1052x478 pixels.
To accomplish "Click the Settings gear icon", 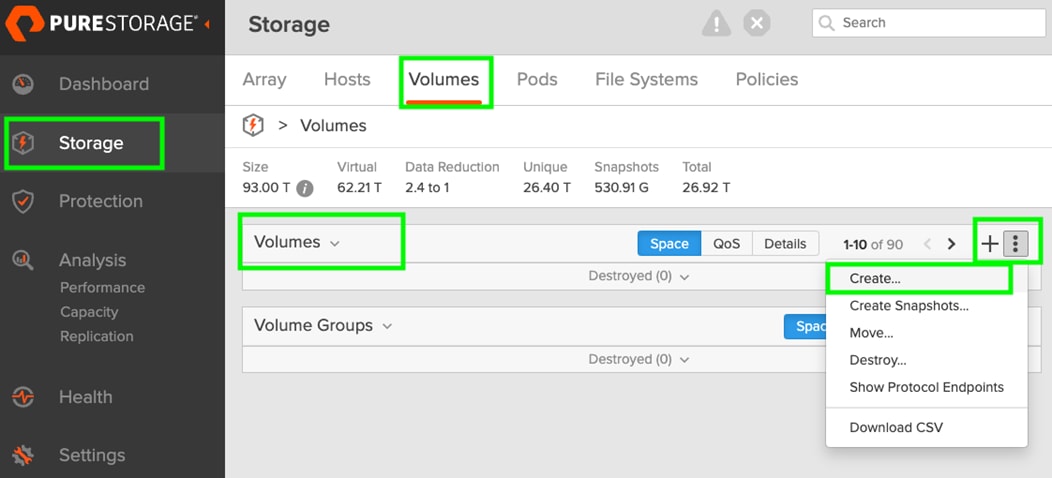I will (x=22, y=455).
